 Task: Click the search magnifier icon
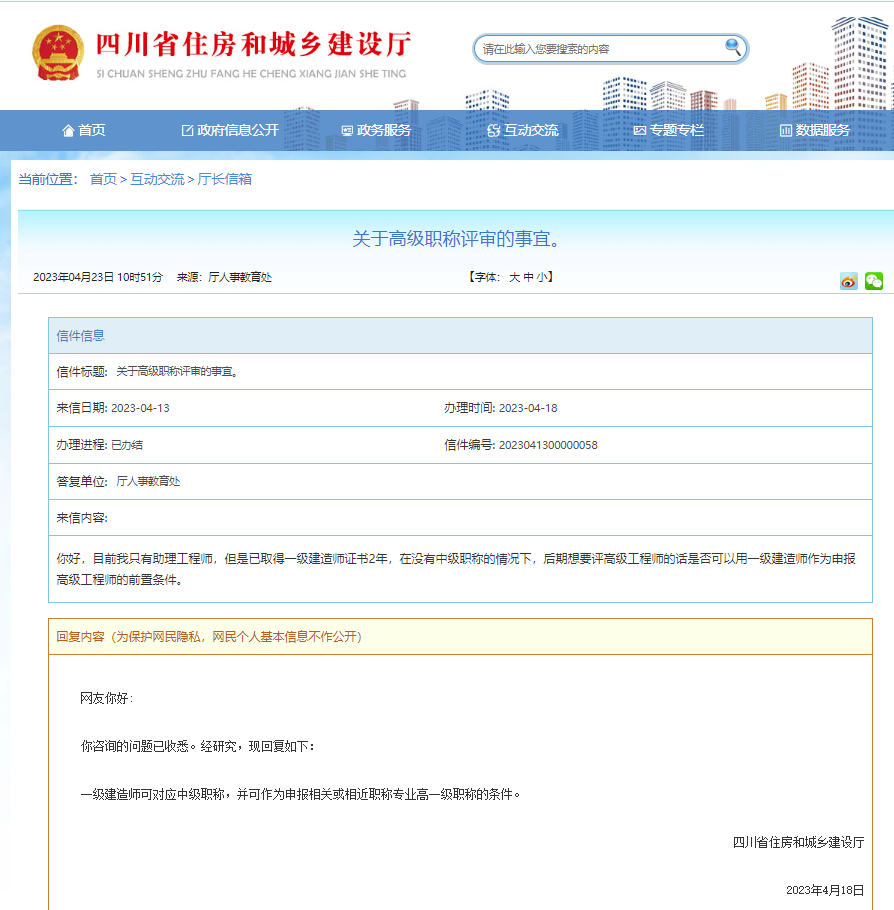tap(731, 48)
